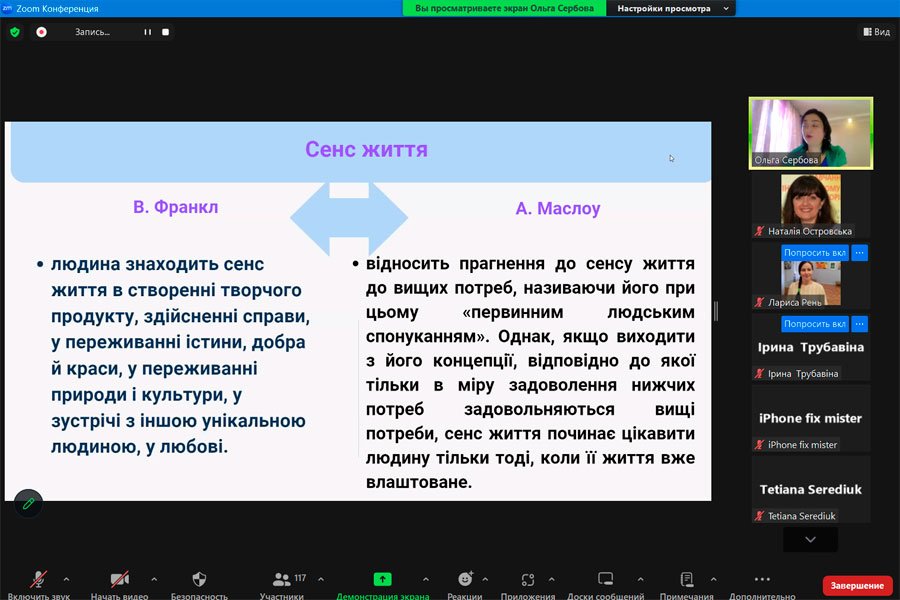Click the А. Маслоу heading on slide
This screenshot has height=600, width=900.
557,208
